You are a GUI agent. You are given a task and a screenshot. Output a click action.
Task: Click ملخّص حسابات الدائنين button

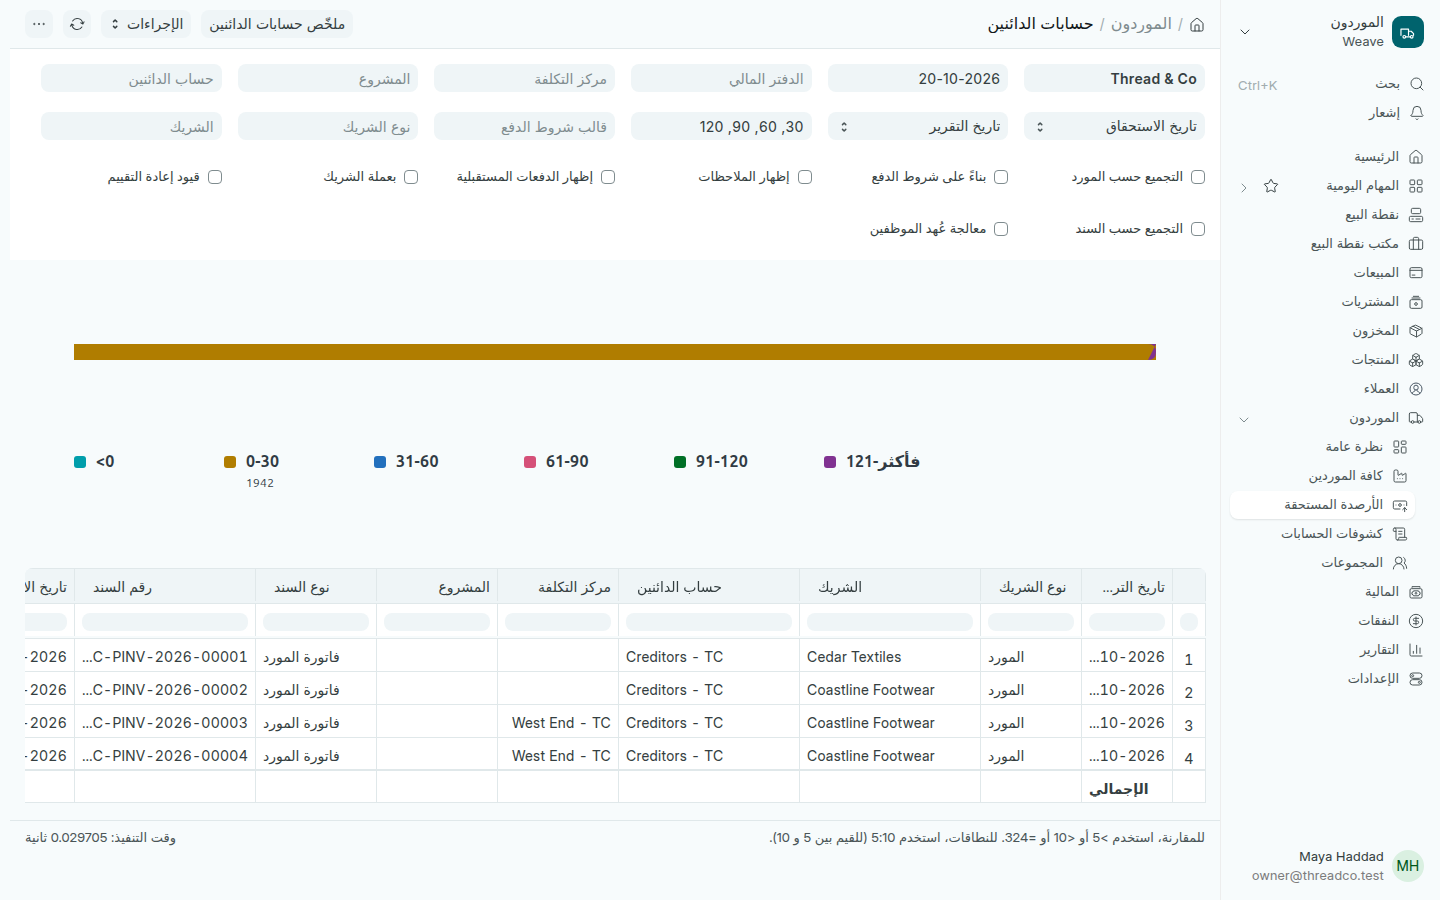click(x=277, y=24)
